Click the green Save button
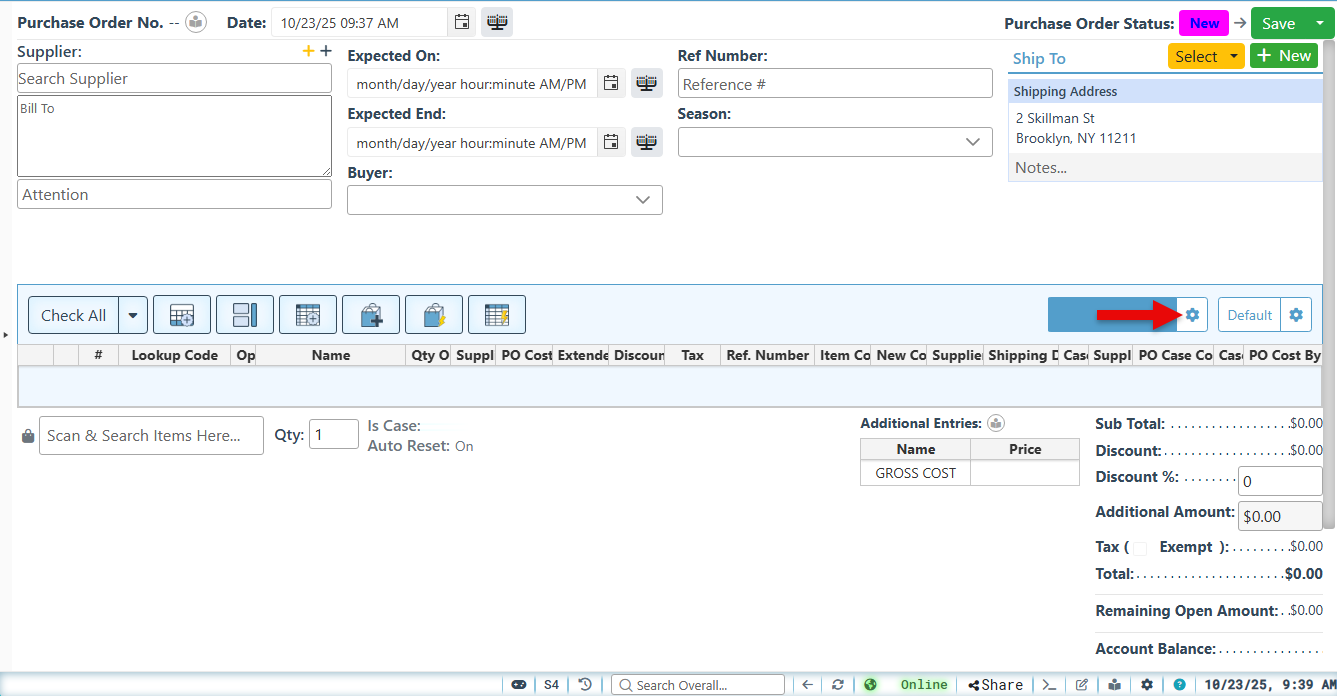Screen dimensions: 1337x696 tap(1278, 24)
